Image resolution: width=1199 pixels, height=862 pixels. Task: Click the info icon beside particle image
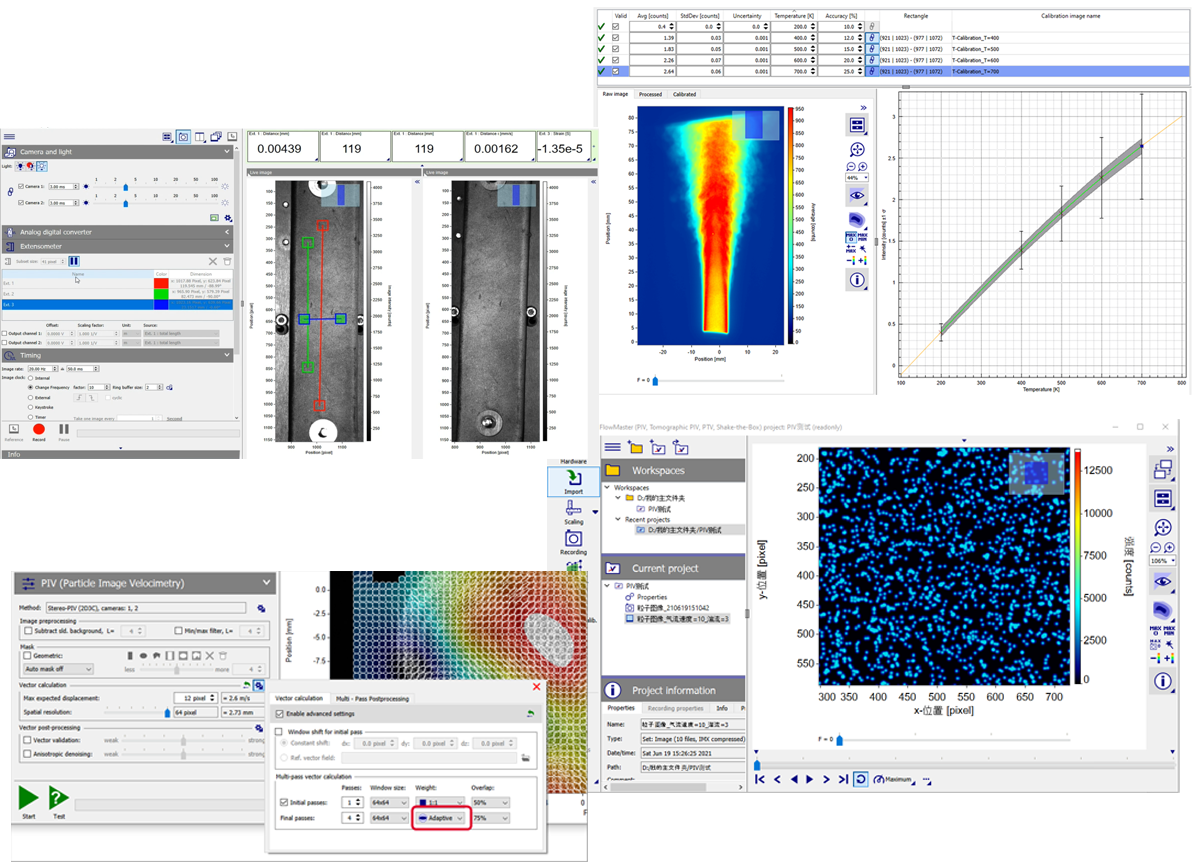click(x=1163, y=682)
